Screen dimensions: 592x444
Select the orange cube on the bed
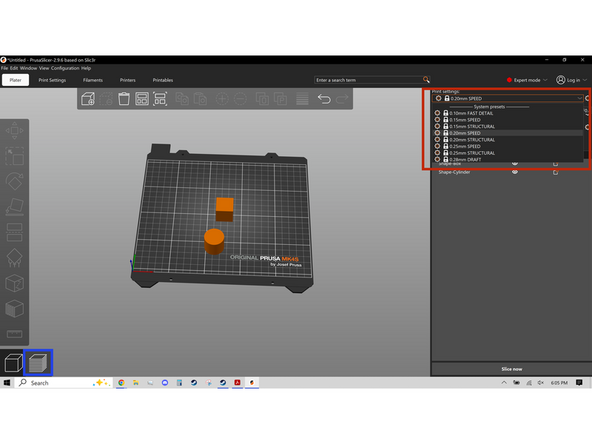point(224,209)
